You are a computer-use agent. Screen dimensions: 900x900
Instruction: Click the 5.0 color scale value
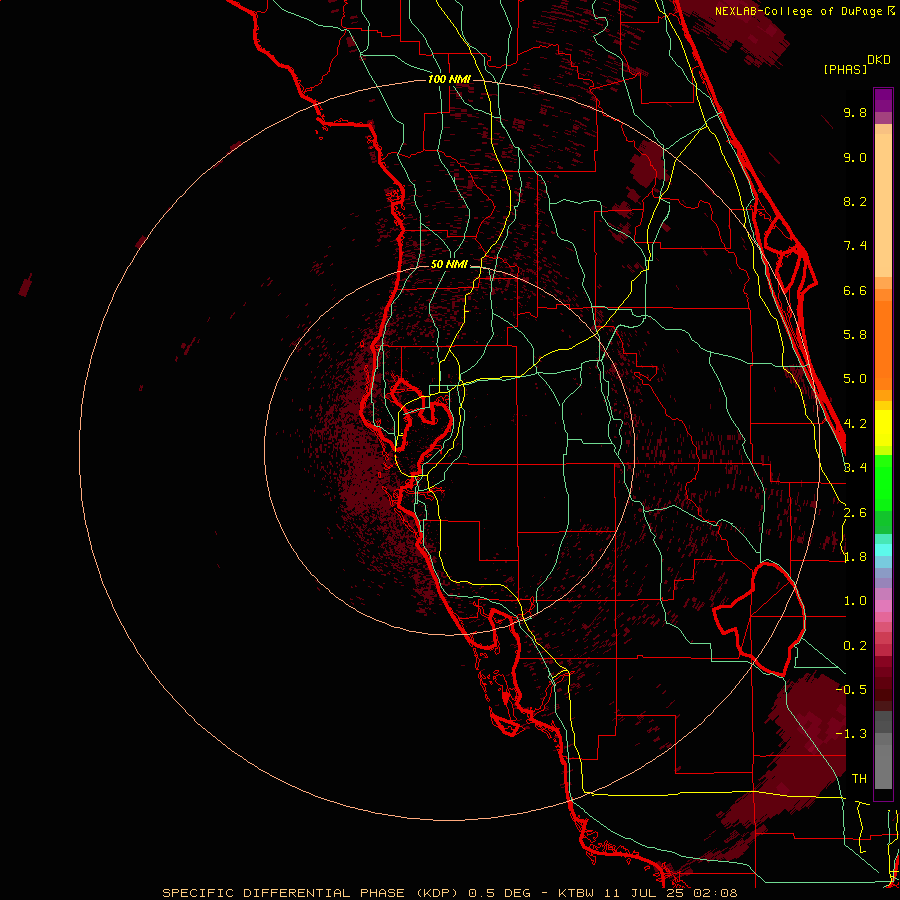coord(855,379)
